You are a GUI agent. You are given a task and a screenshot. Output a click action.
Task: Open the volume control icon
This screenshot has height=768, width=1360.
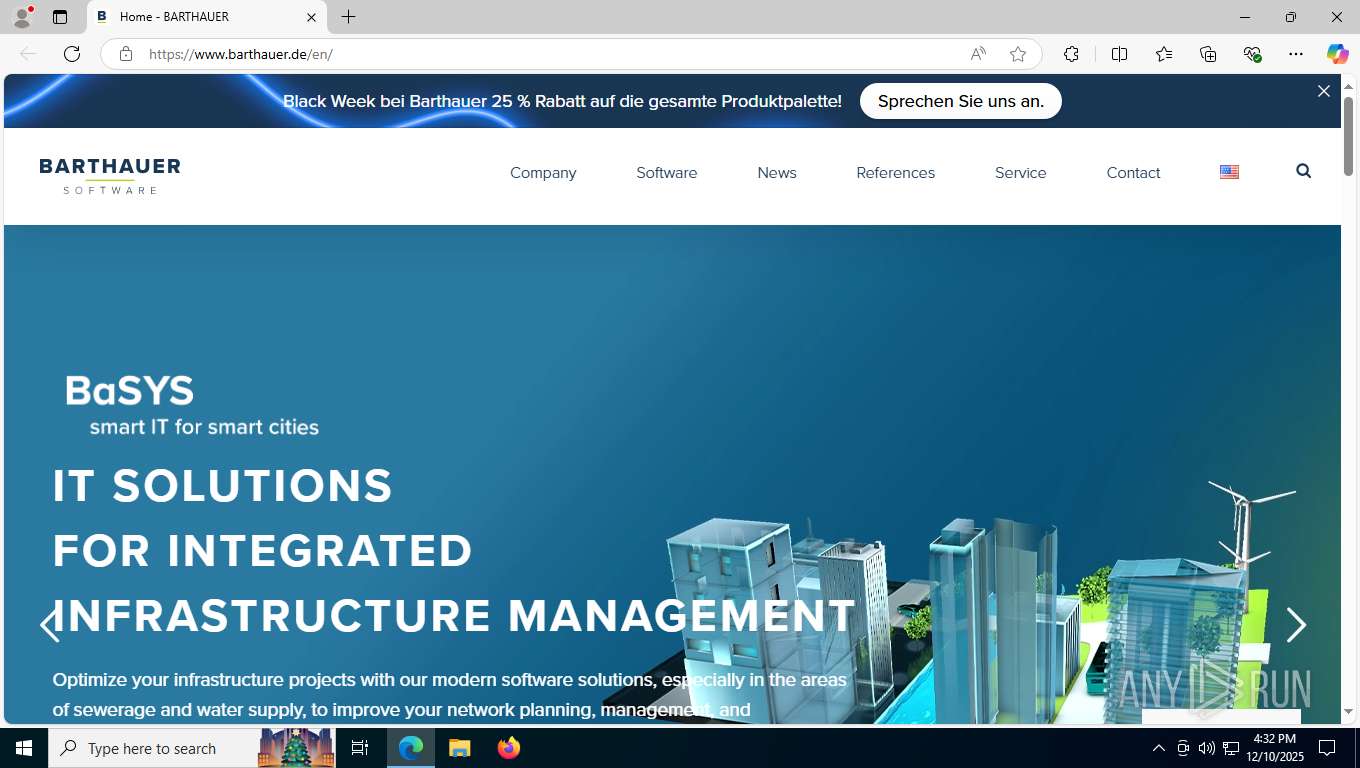1207,748
